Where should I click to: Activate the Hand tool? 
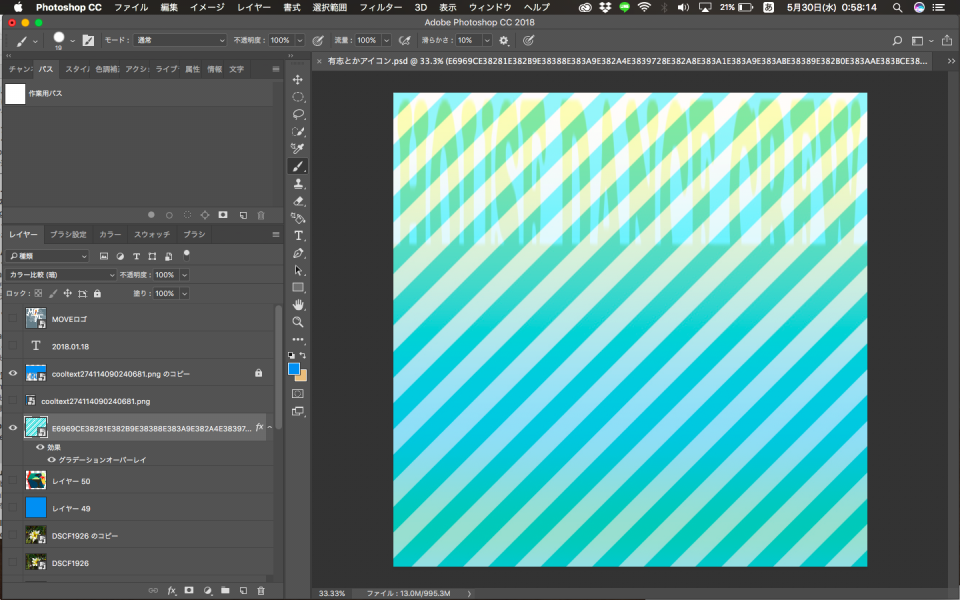pos(298,305)
